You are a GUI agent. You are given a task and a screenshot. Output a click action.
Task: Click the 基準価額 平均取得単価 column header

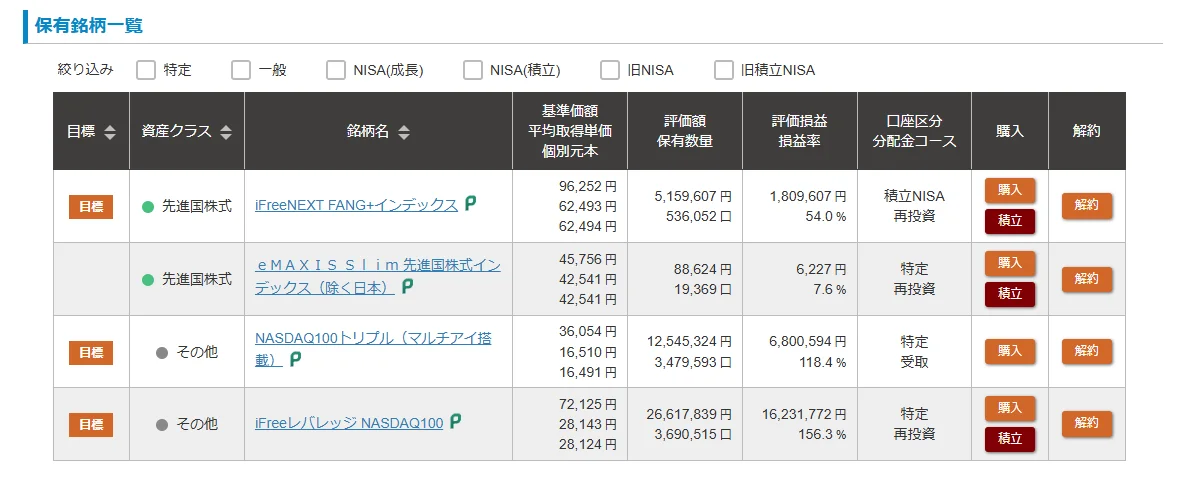click(570, 131)
